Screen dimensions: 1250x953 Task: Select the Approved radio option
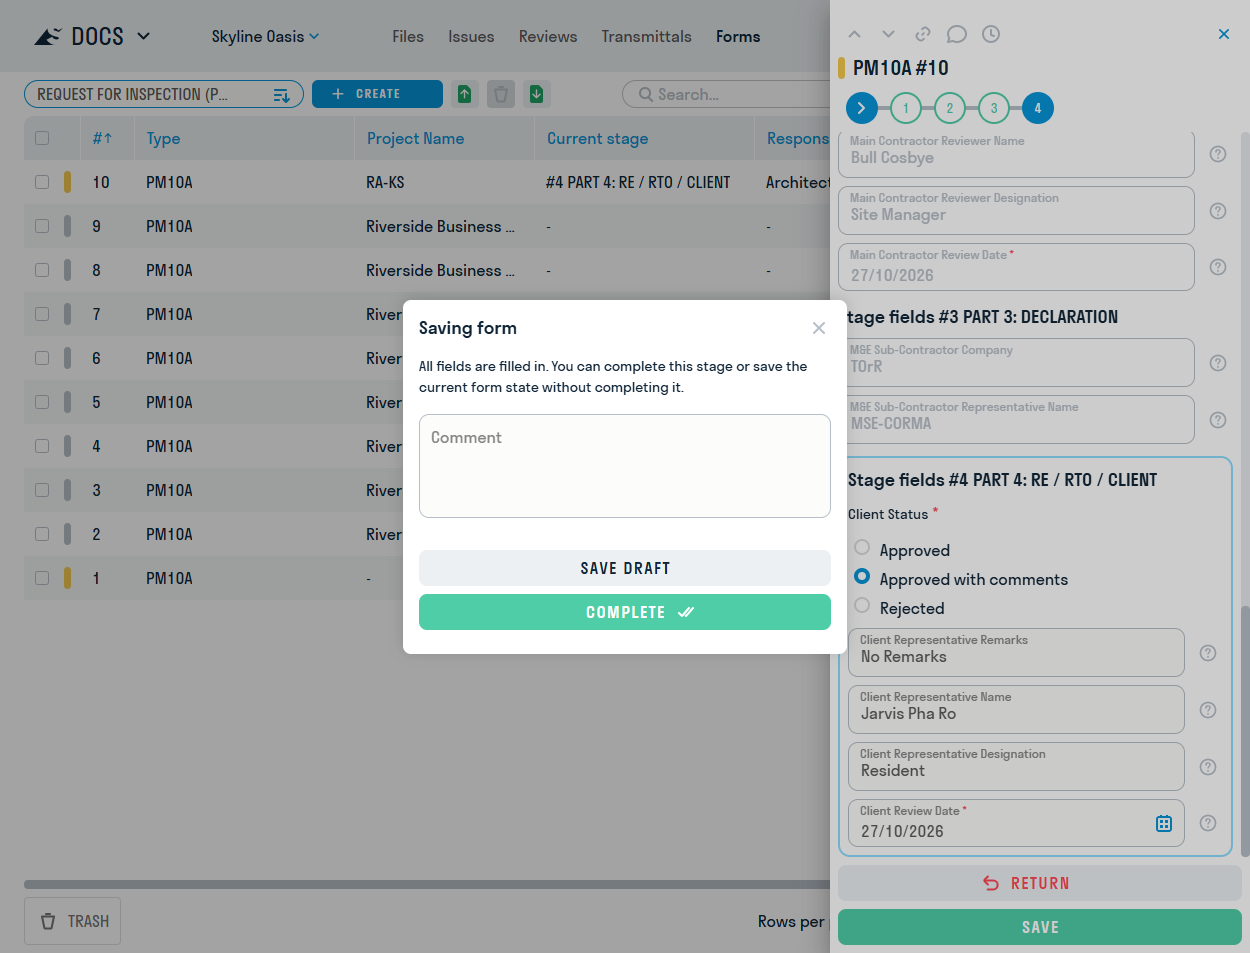[x=862, y=547]
